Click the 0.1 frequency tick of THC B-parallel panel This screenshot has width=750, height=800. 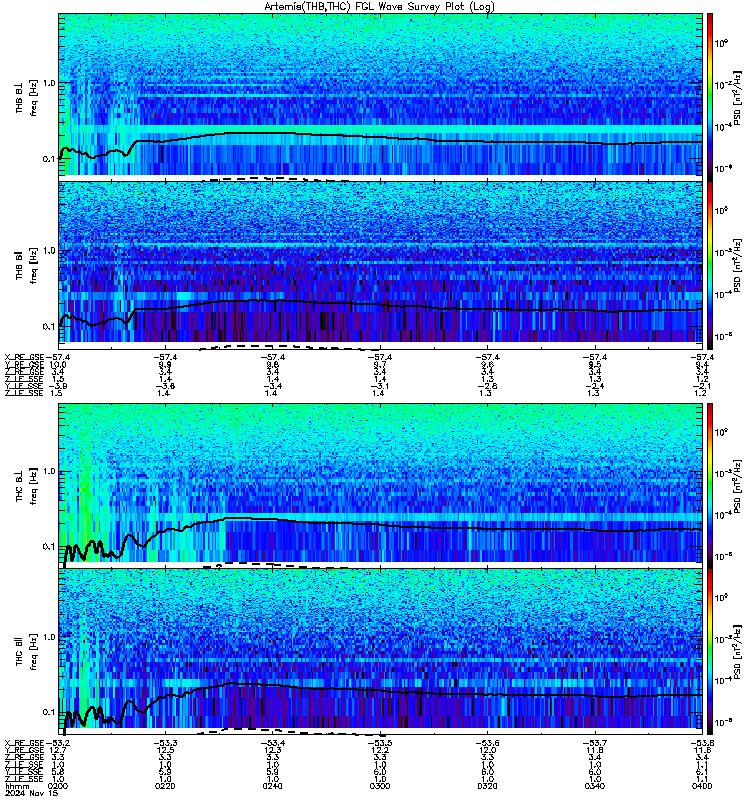(49, 712)
